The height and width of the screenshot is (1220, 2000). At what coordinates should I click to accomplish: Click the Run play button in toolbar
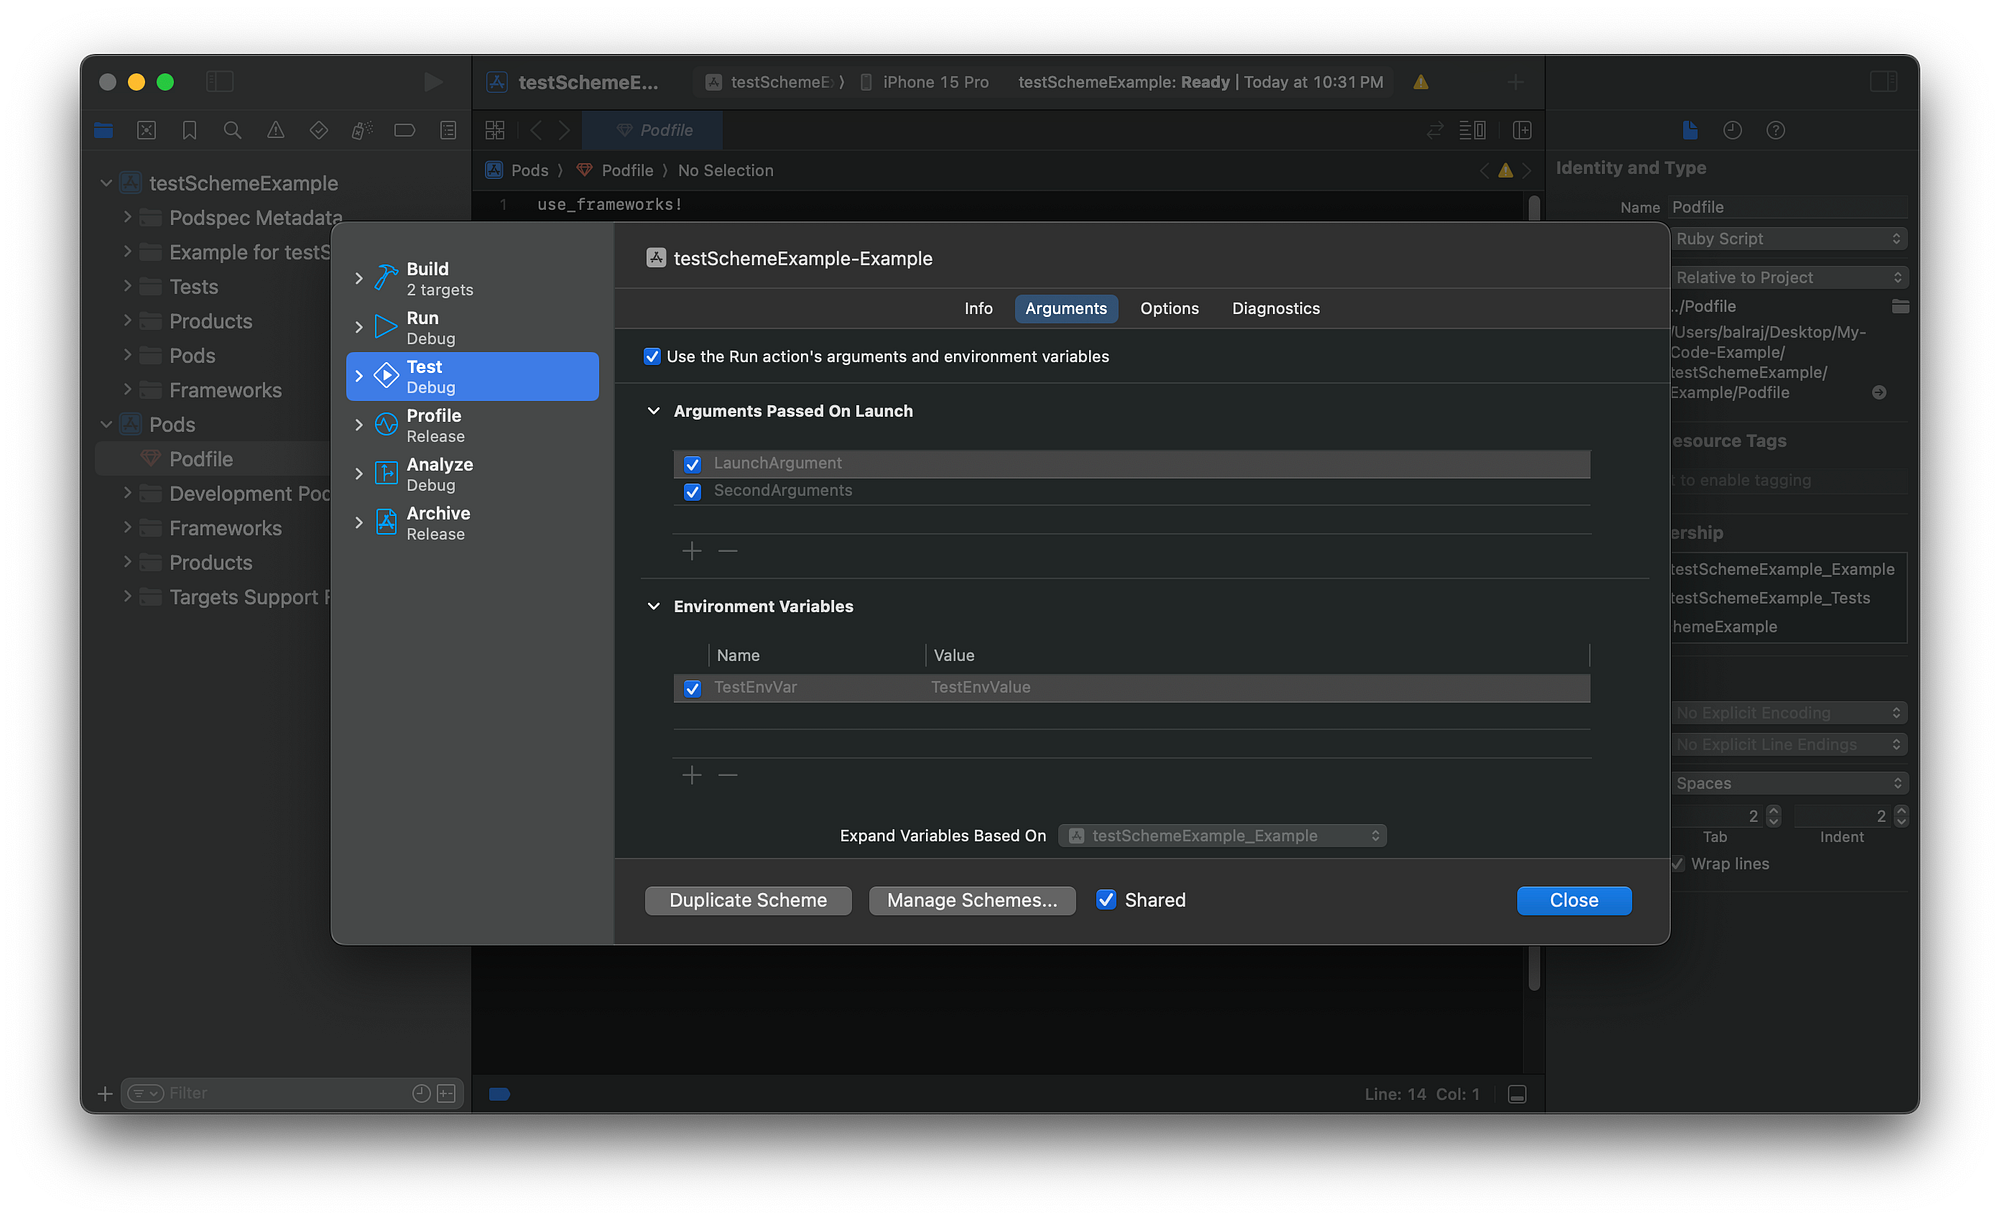433,82
